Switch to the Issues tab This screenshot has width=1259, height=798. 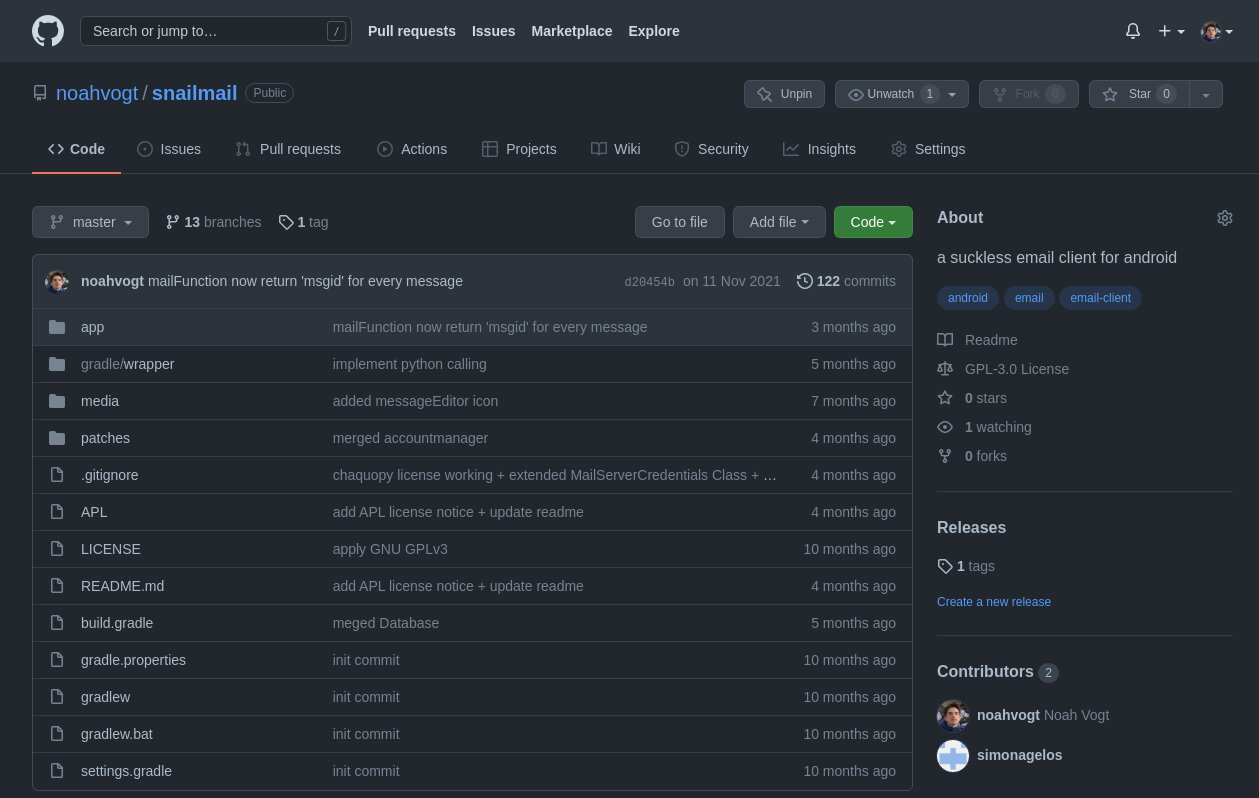pos(169,149)
